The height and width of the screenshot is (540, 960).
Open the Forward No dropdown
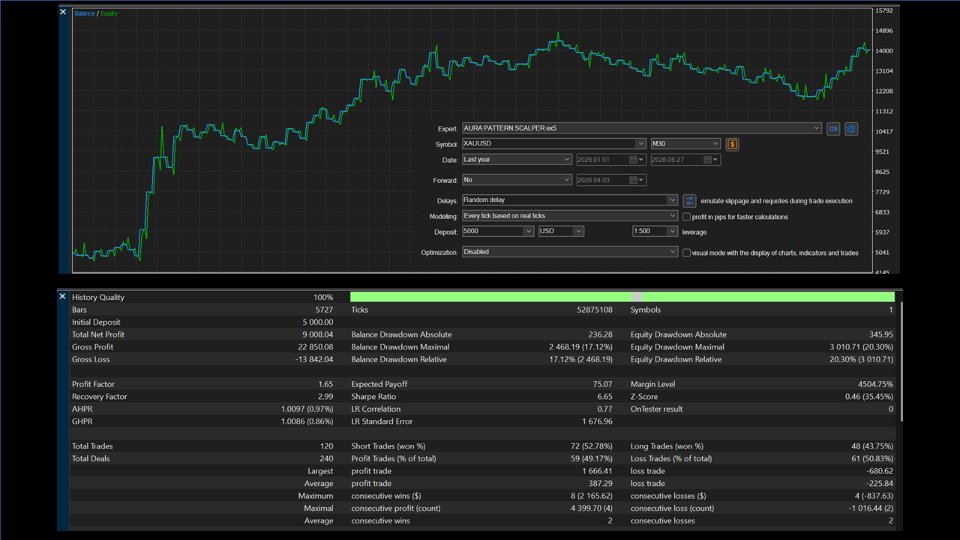517,179
